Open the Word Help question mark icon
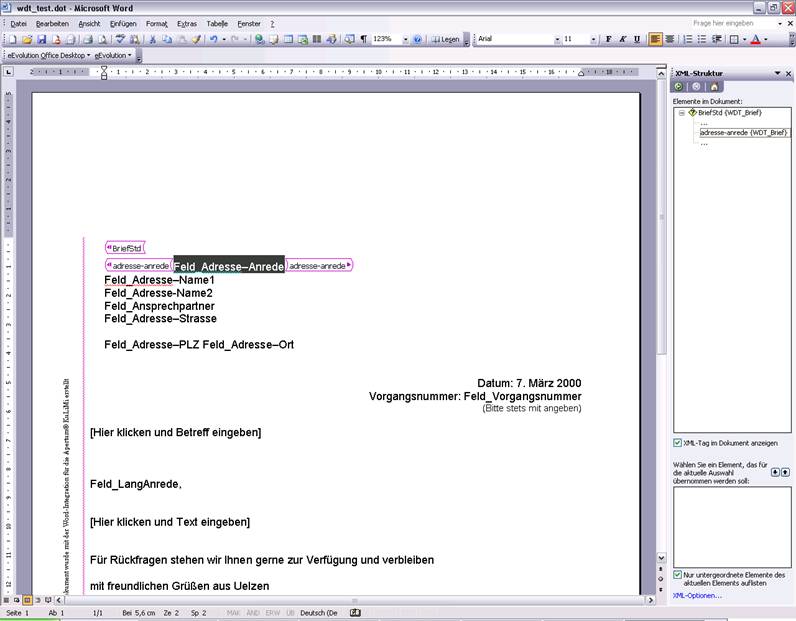The image size is (796, 621). click(x=417, y=39)
